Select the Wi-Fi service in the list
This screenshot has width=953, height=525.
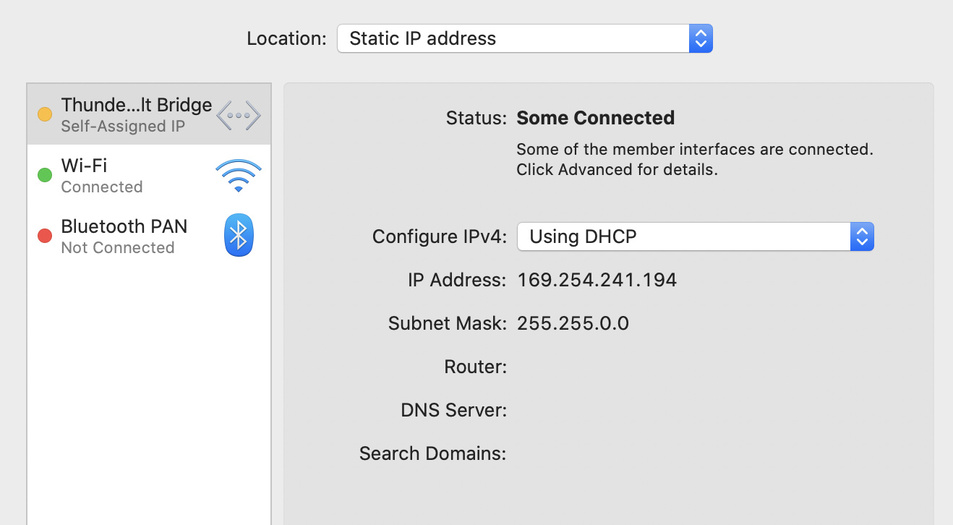tap(84, 165)
